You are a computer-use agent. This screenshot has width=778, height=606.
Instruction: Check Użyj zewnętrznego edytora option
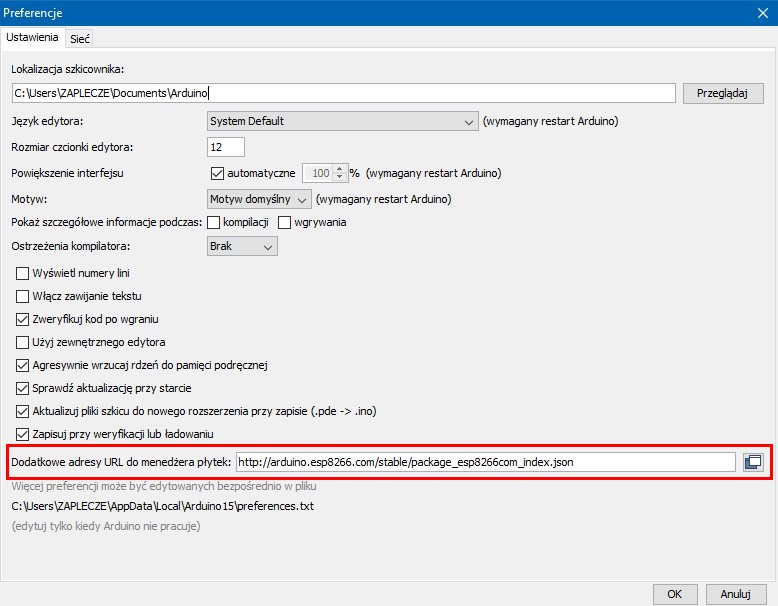(x=22, y=342)
